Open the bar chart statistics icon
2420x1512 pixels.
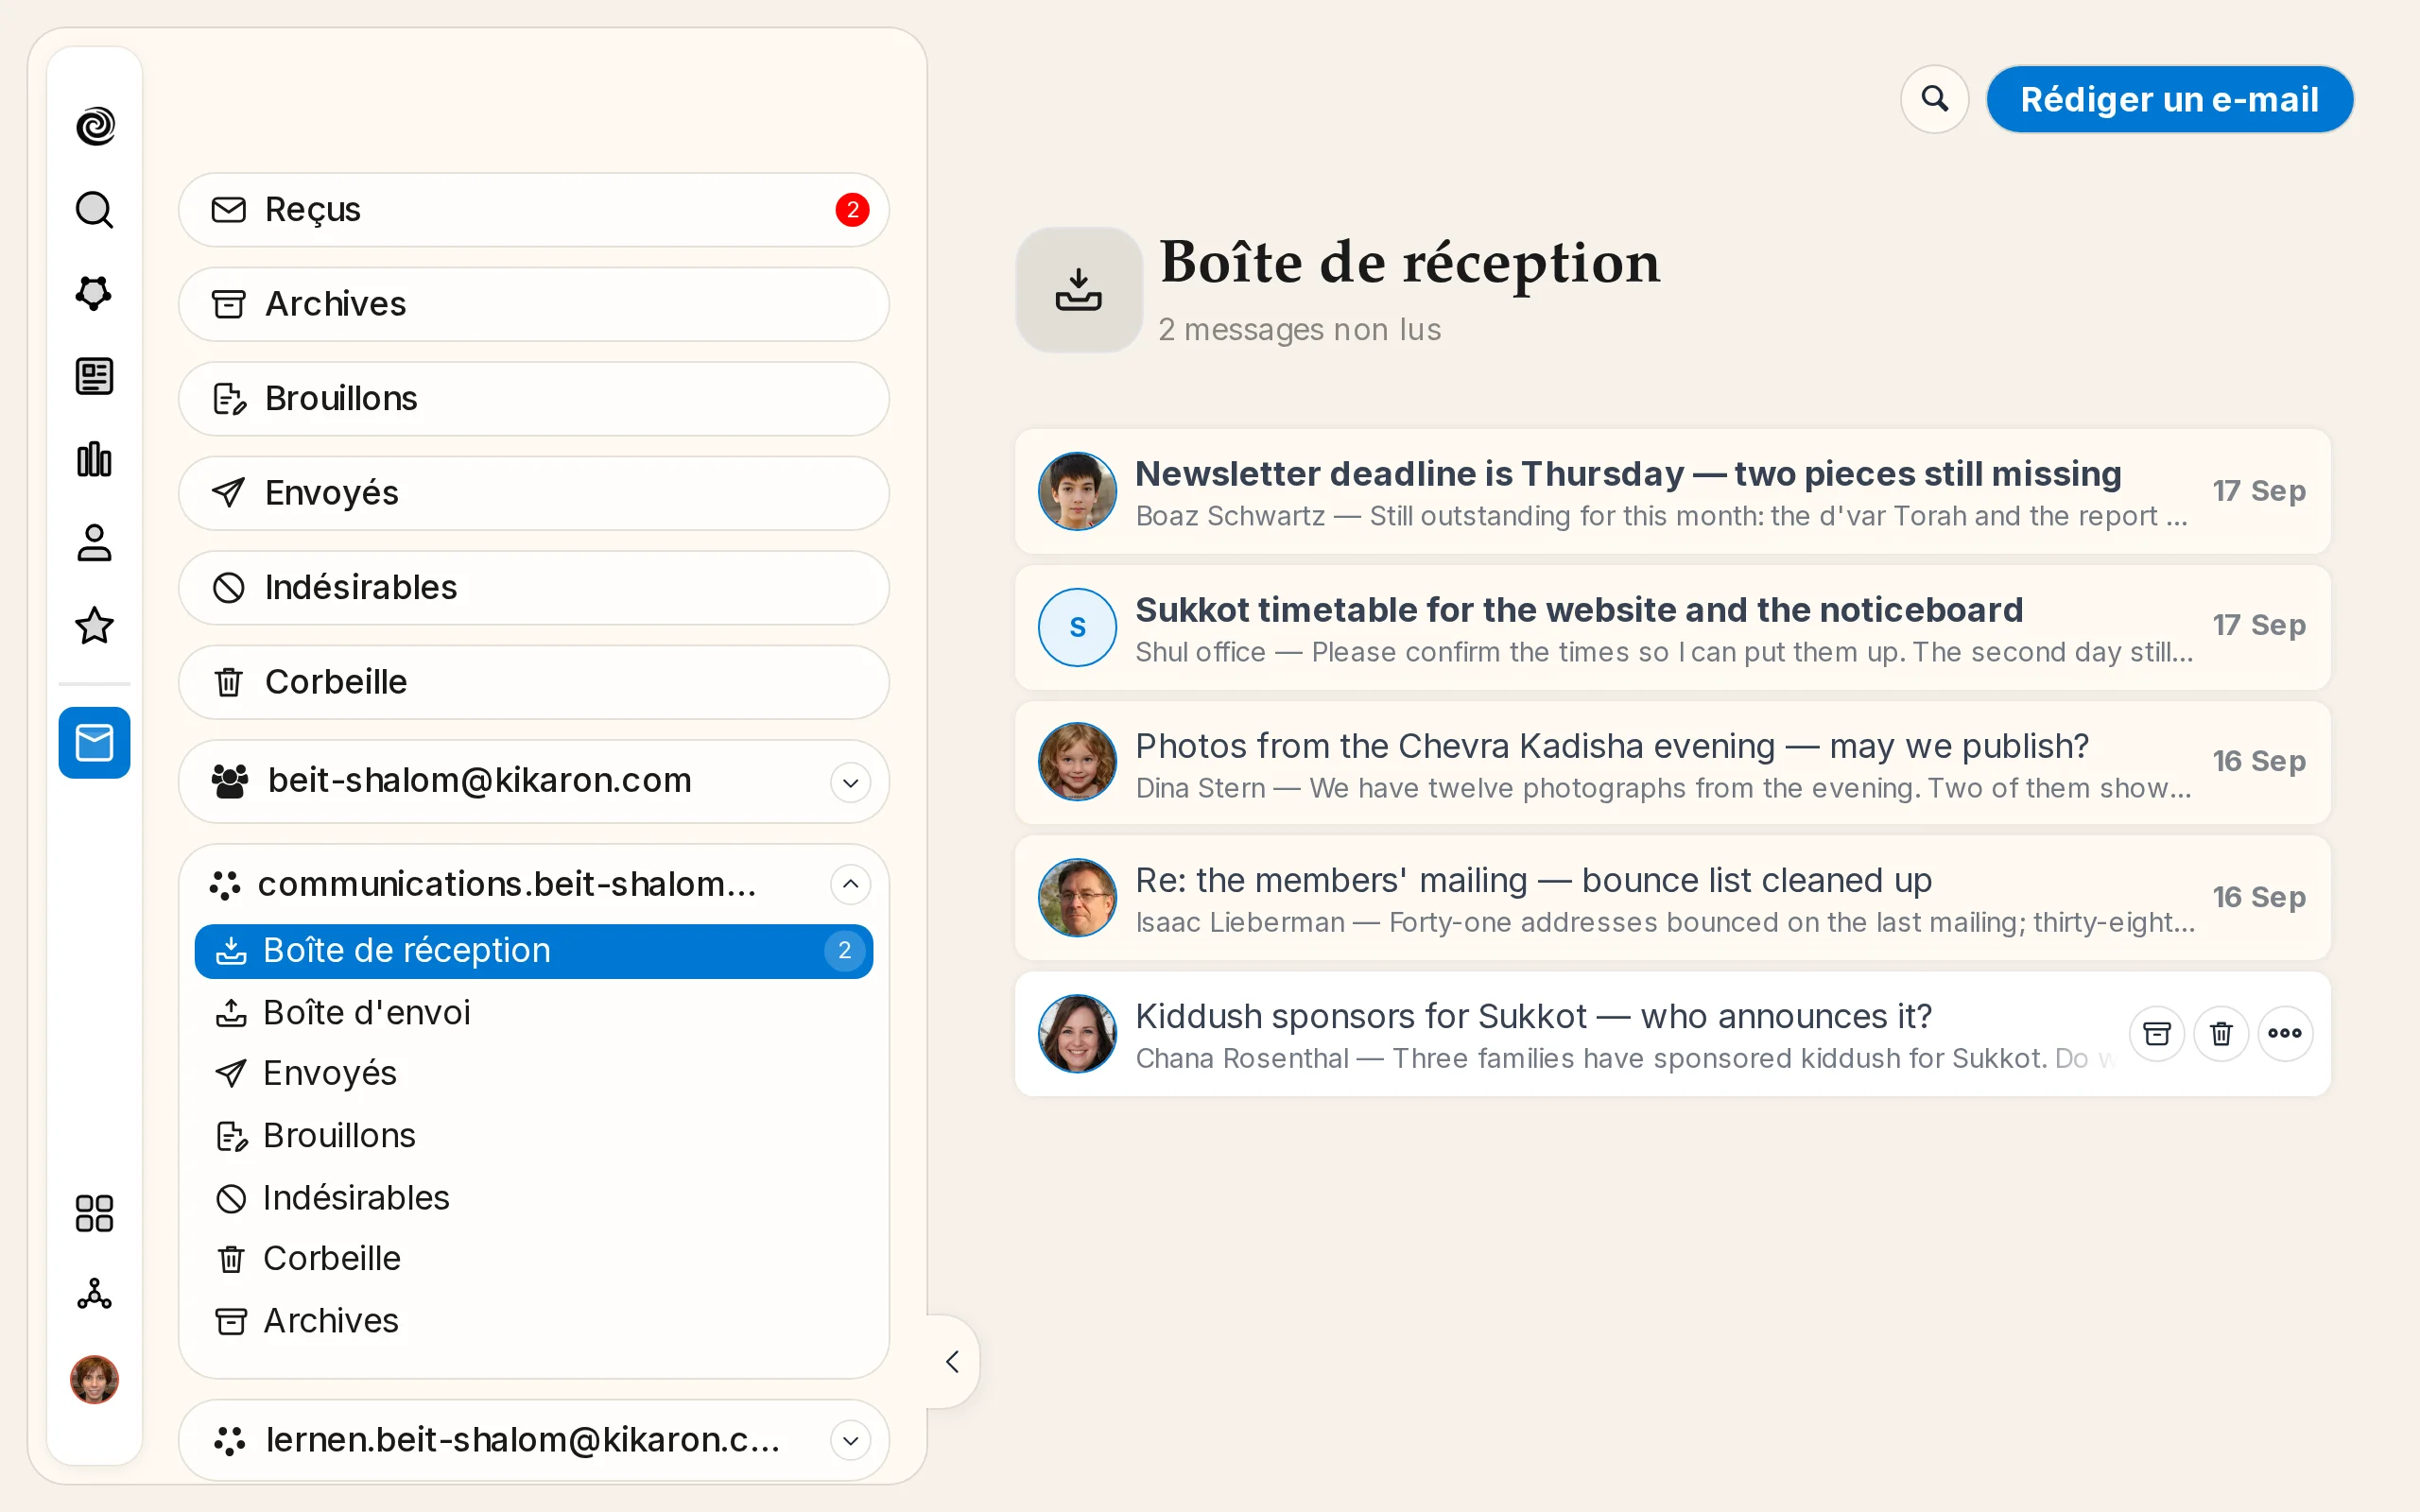(95, 460)
